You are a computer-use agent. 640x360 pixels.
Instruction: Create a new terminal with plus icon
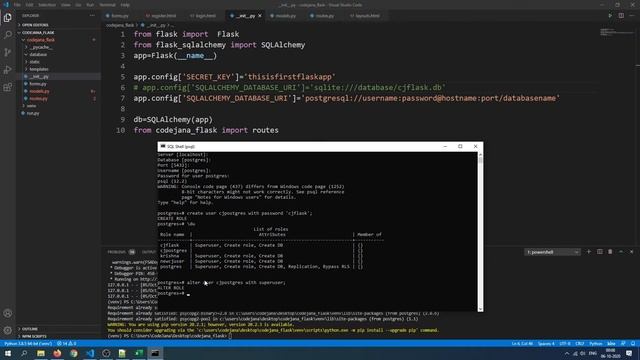(589, 252)
